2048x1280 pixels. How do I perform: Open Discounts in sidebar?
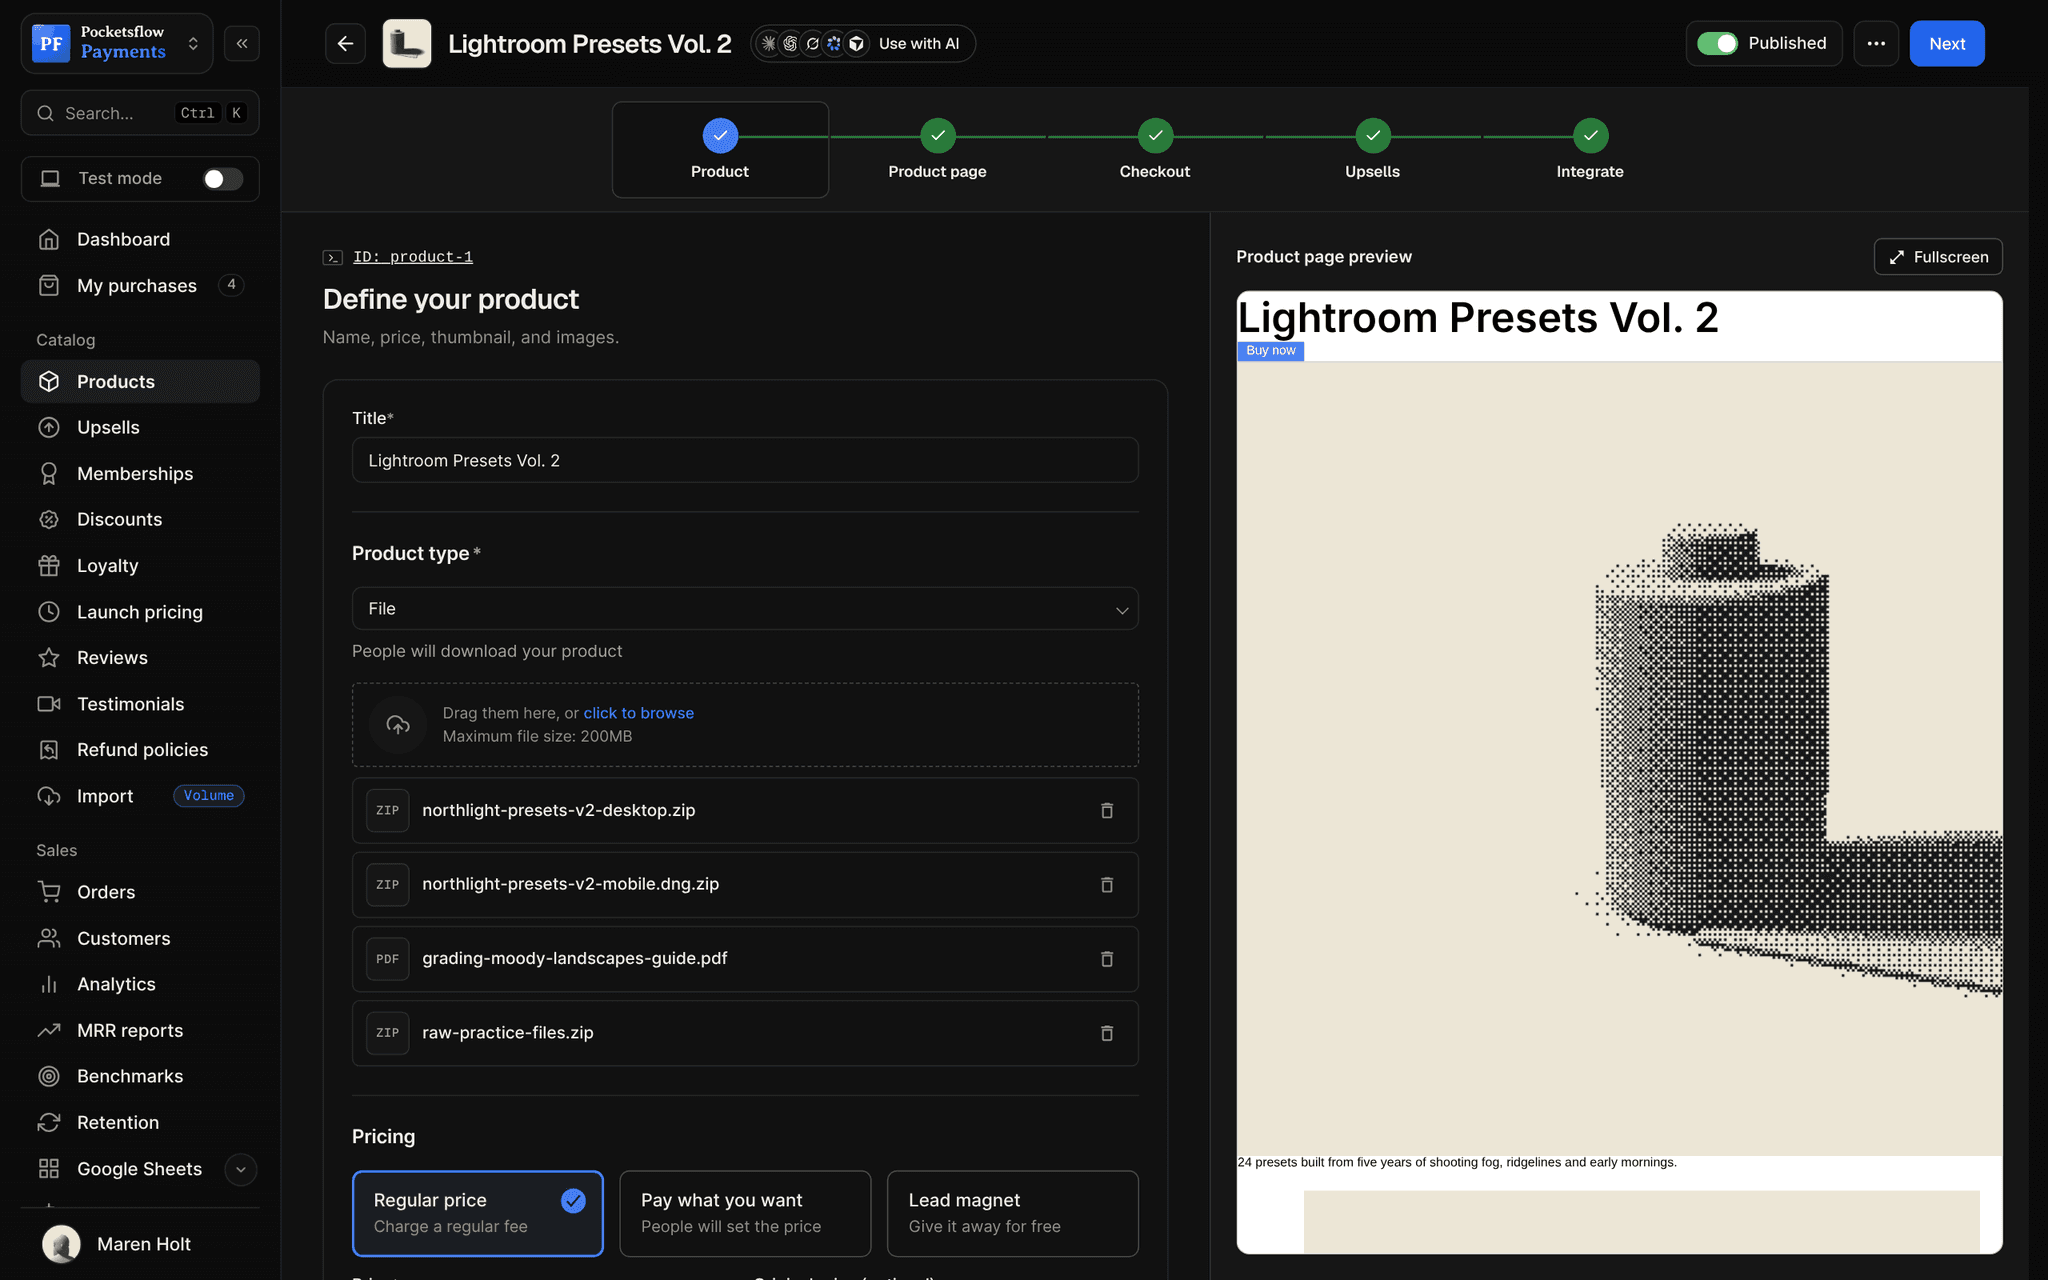click(x=140, y=519)
